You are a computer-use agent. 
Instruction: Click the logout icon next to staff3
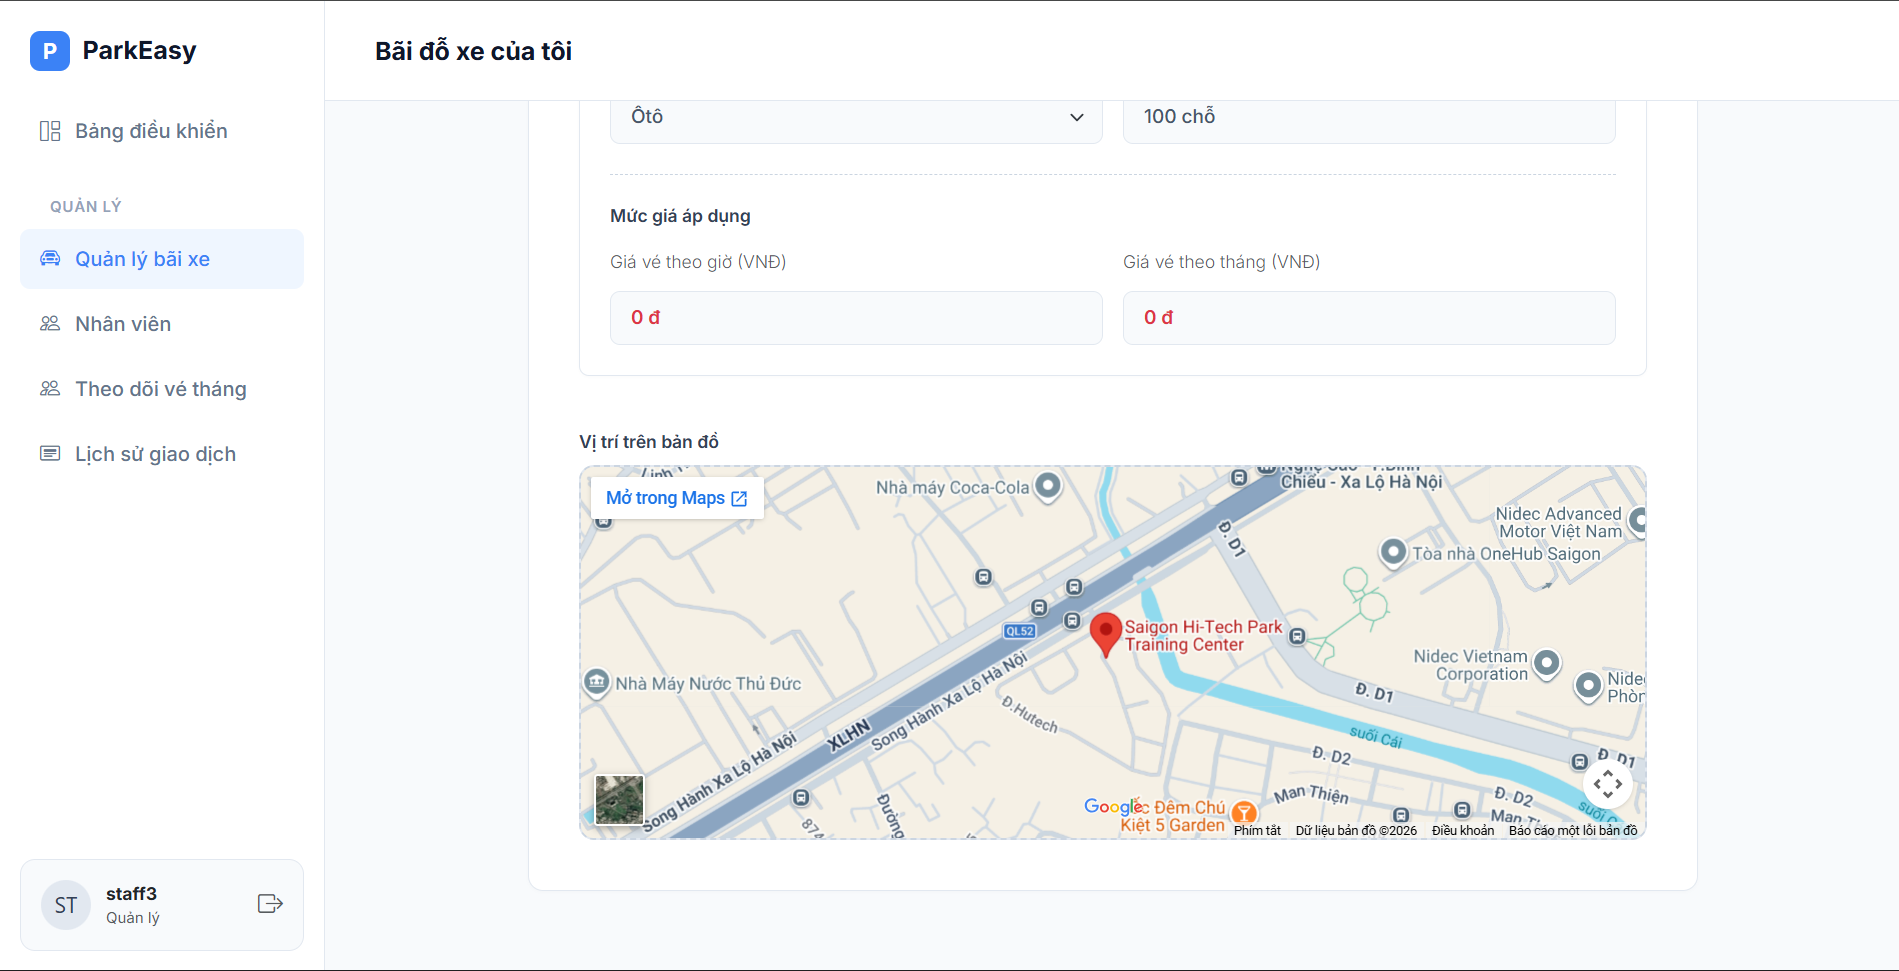(270, 904)
